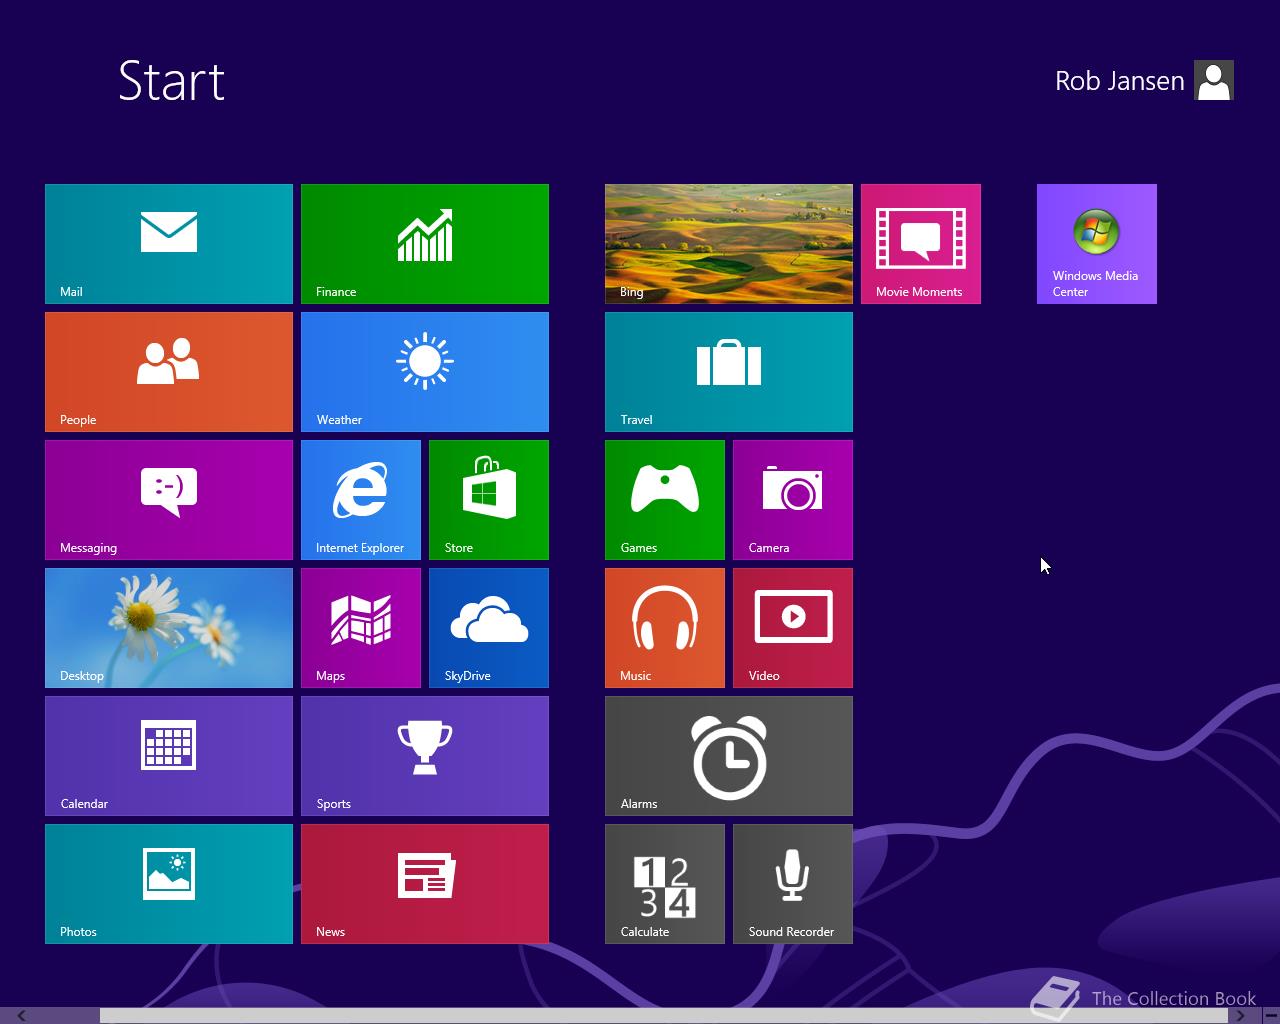The width and height of the screenshot is (1280, 1024).
Task: Open the Desktop tile
Action: [x=169, y=628]
